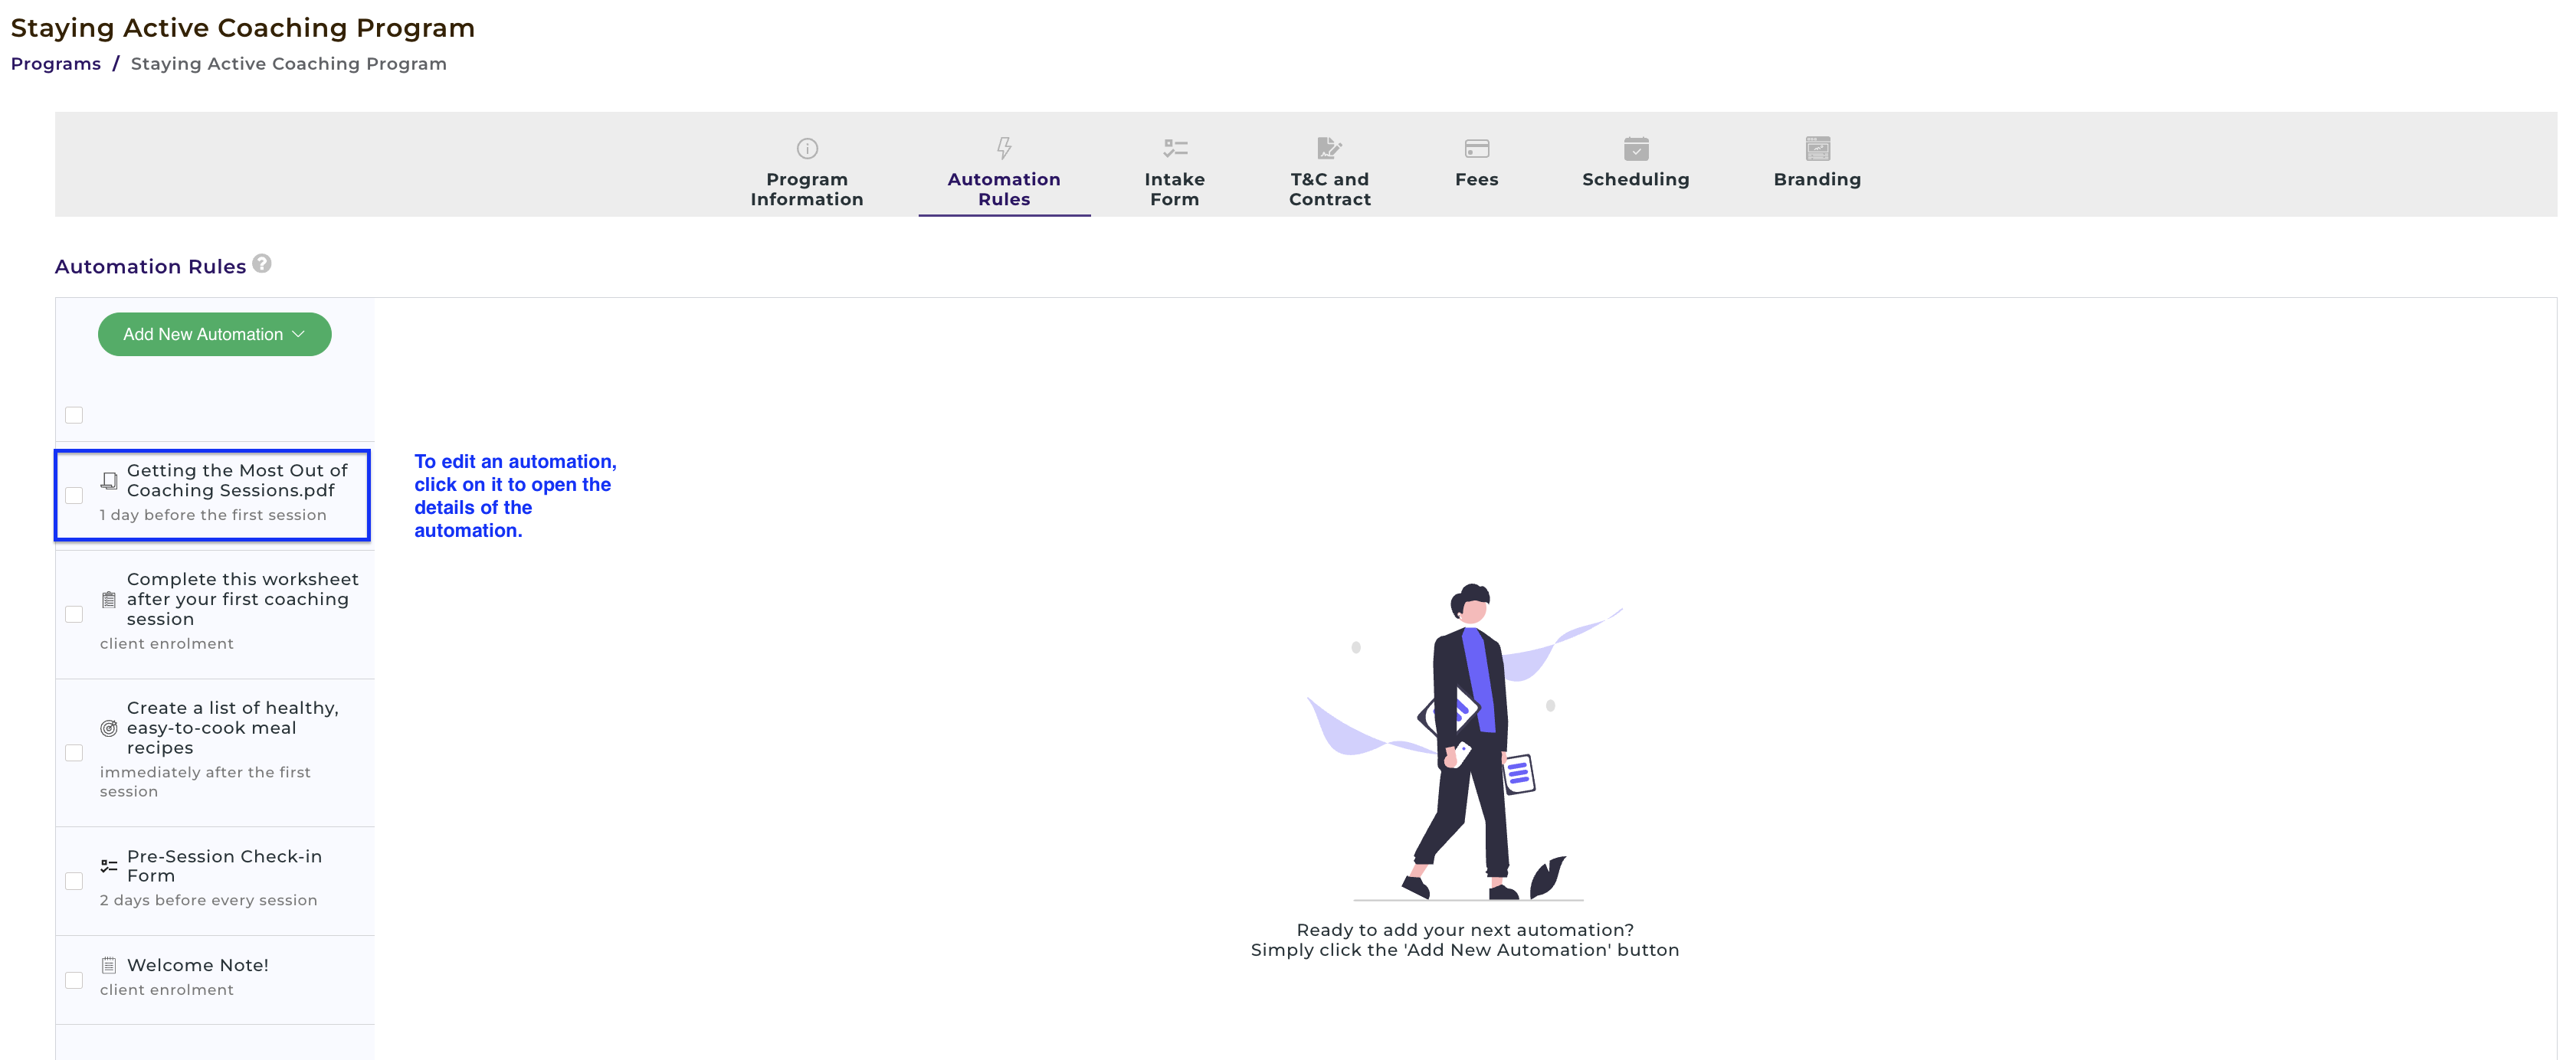This screenshot has width=2576, height=1060.
Task: Check the Getting the Most Out of Coaching Sessions.pdf checkbox
Action: click(74, 495)
